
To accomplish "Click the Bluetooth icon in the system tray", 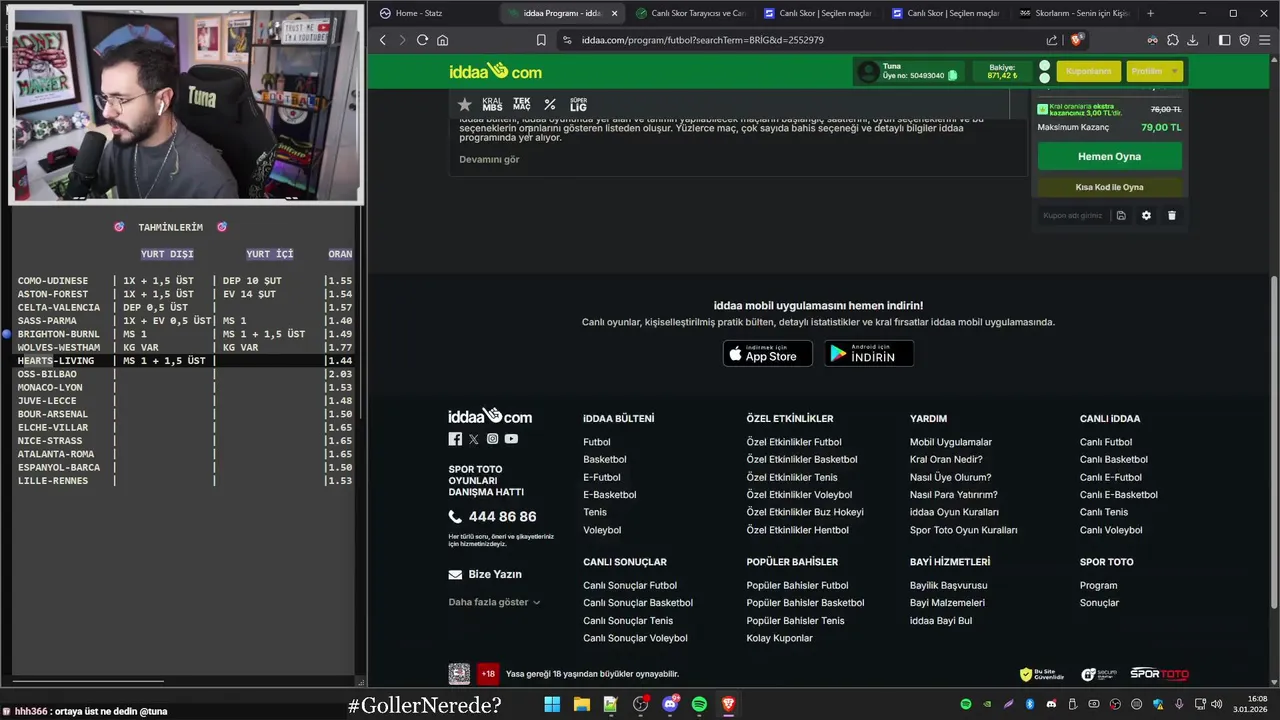I will [1029, 704].
